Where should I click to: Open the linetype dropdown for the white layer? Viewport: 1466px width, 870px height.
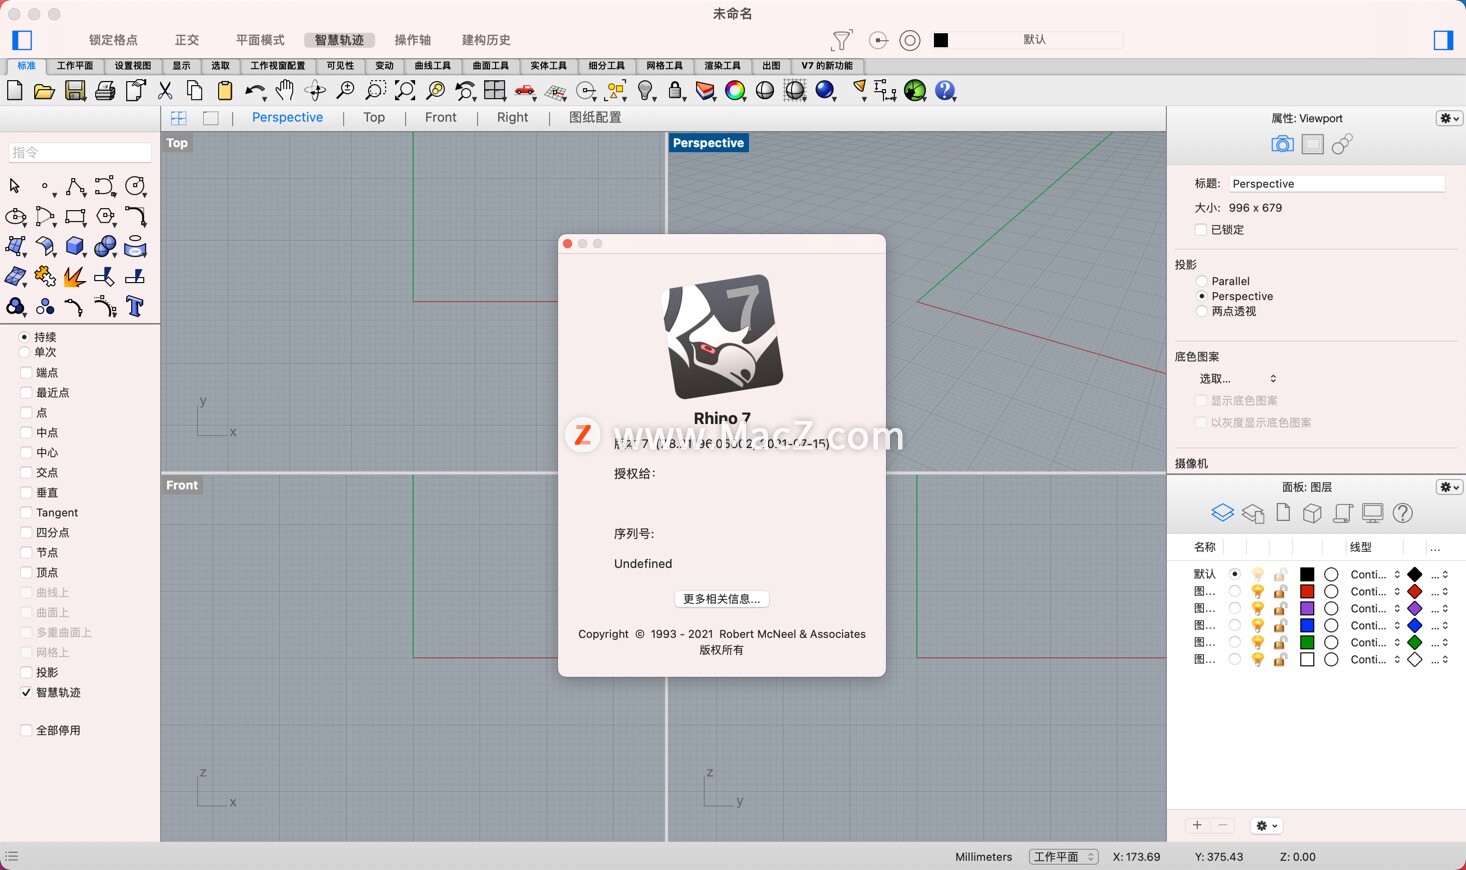pos(1375,660)
